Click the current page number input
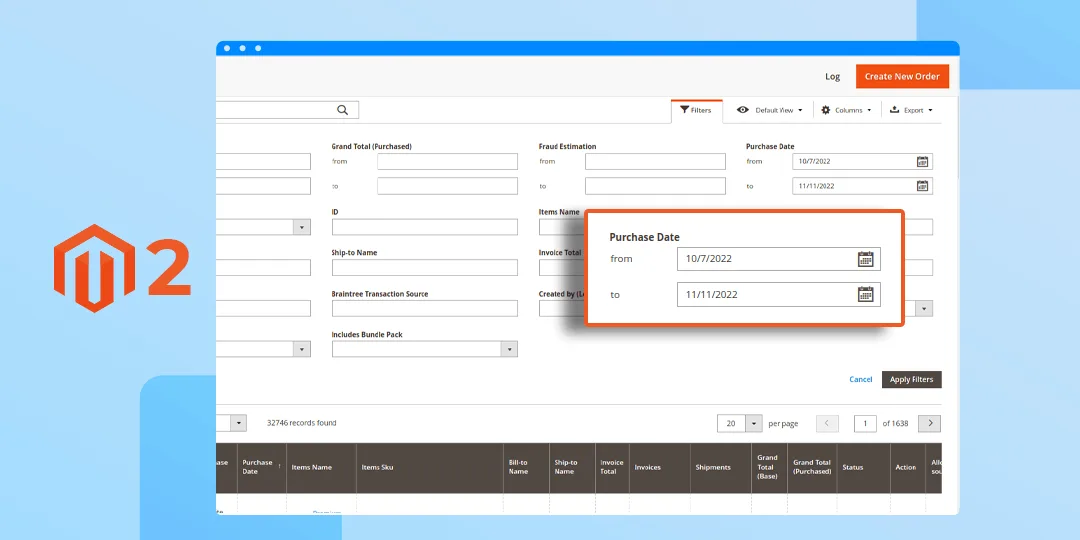This screenshot has height=540, width=1080. [x=865, y=424]
